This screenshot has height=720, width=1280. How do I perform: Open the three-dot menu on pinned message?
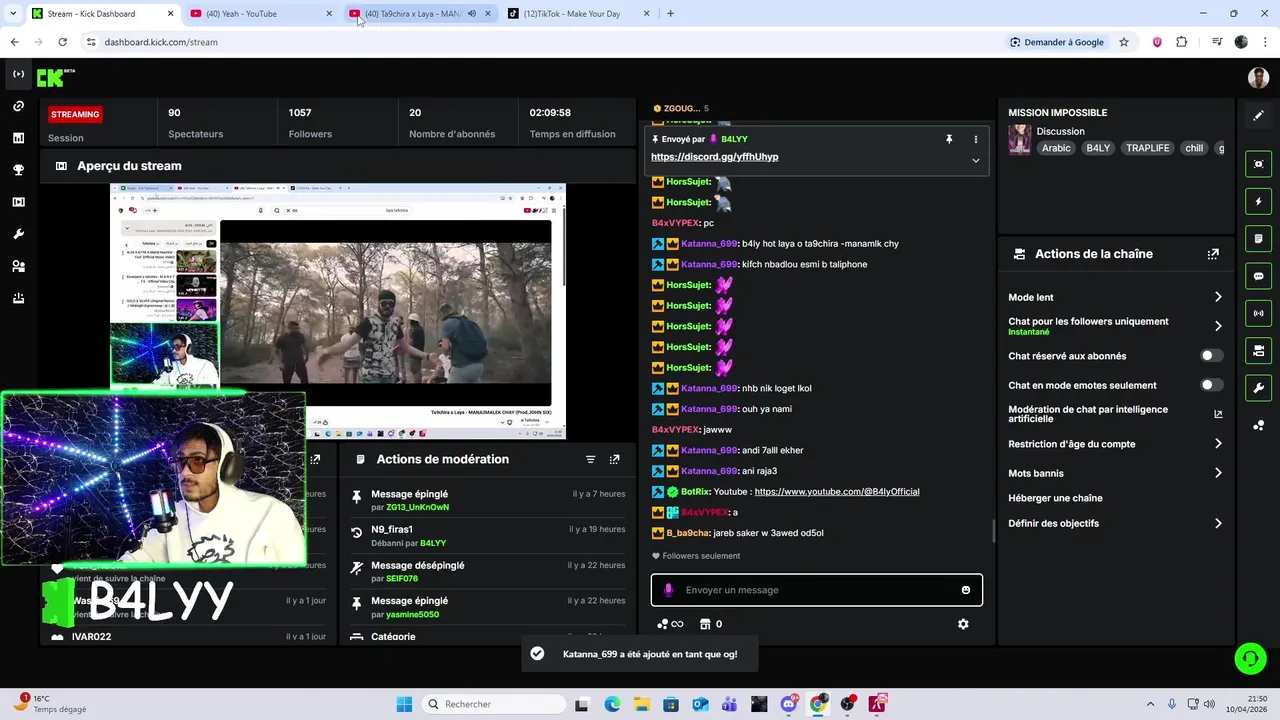pyautogui.click(x=976, y=139)
